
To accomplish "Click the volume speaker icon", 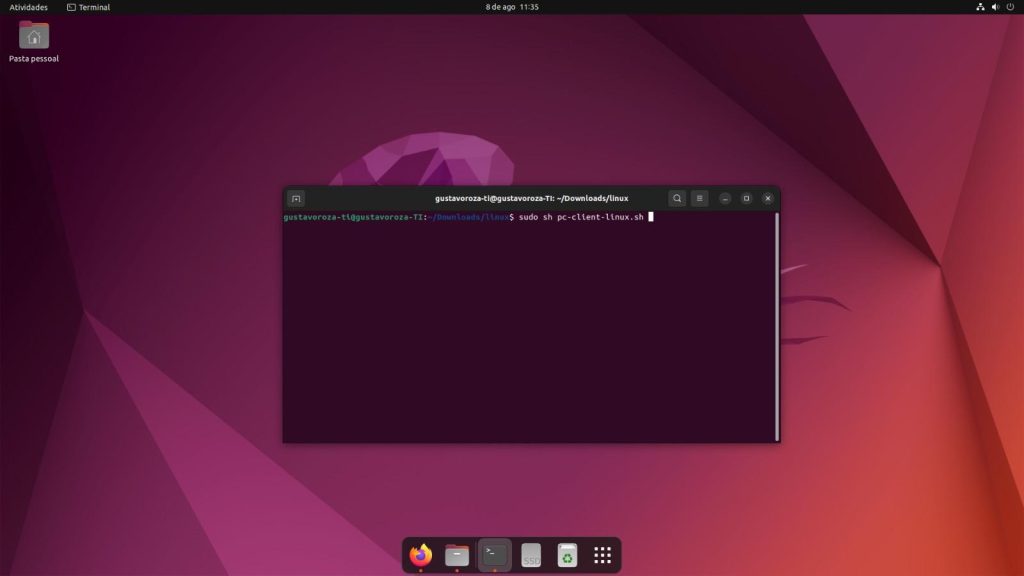I will coord(995,7).
